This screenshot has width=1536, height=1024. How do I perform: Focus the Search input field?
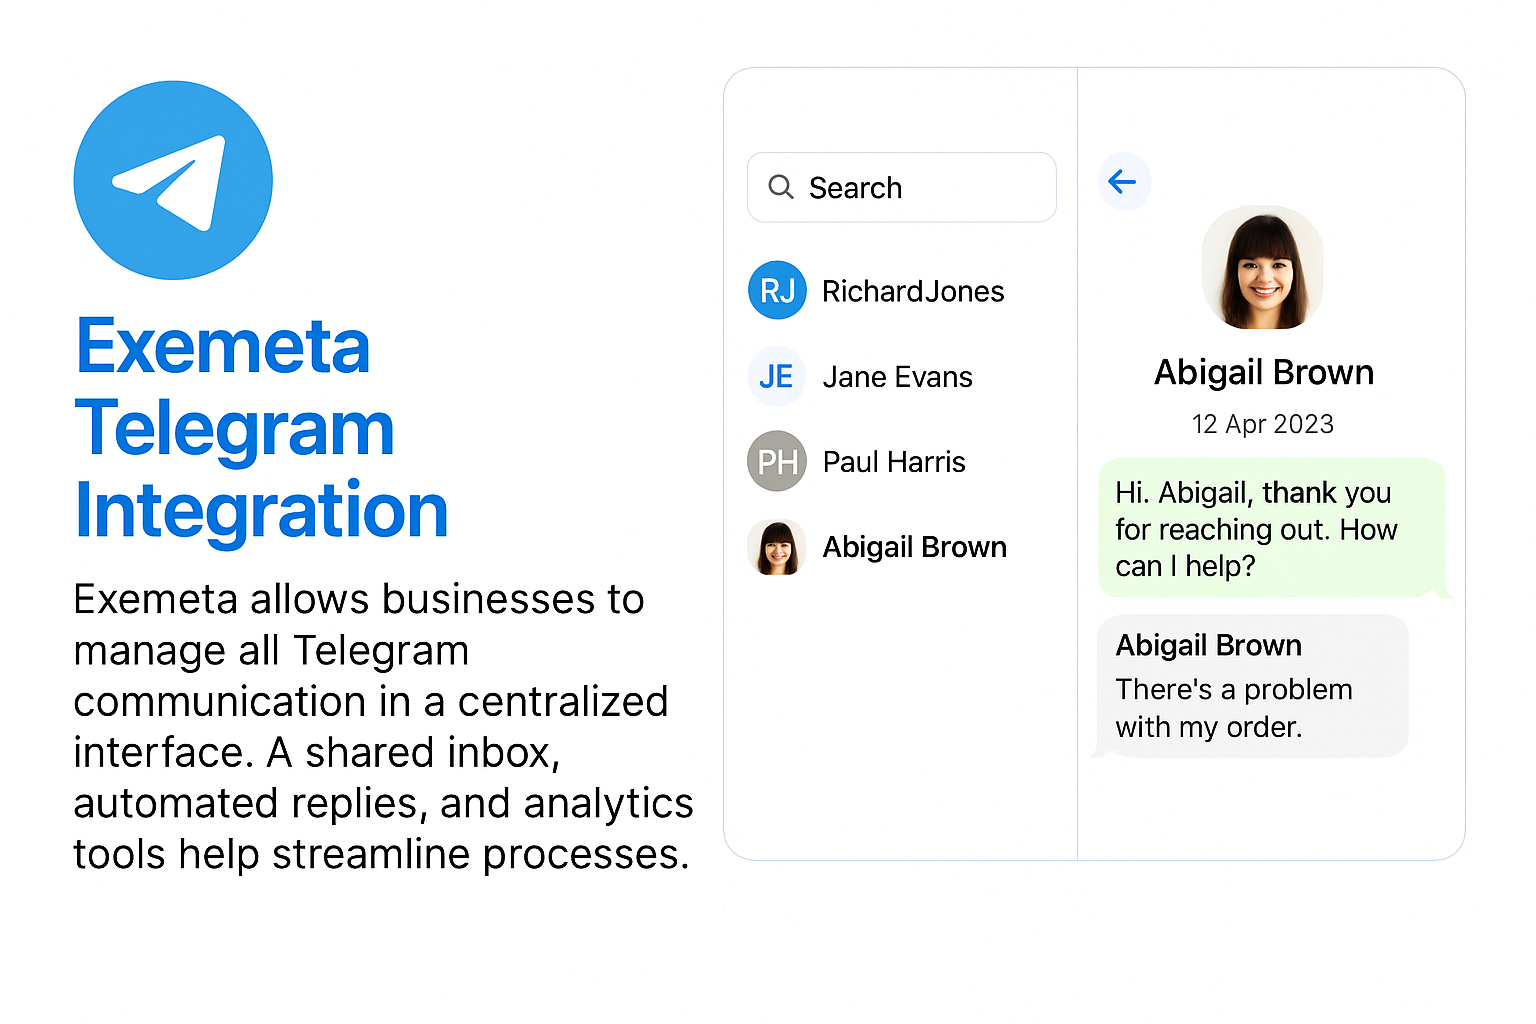pyautogui.click(x=901, y=187)
